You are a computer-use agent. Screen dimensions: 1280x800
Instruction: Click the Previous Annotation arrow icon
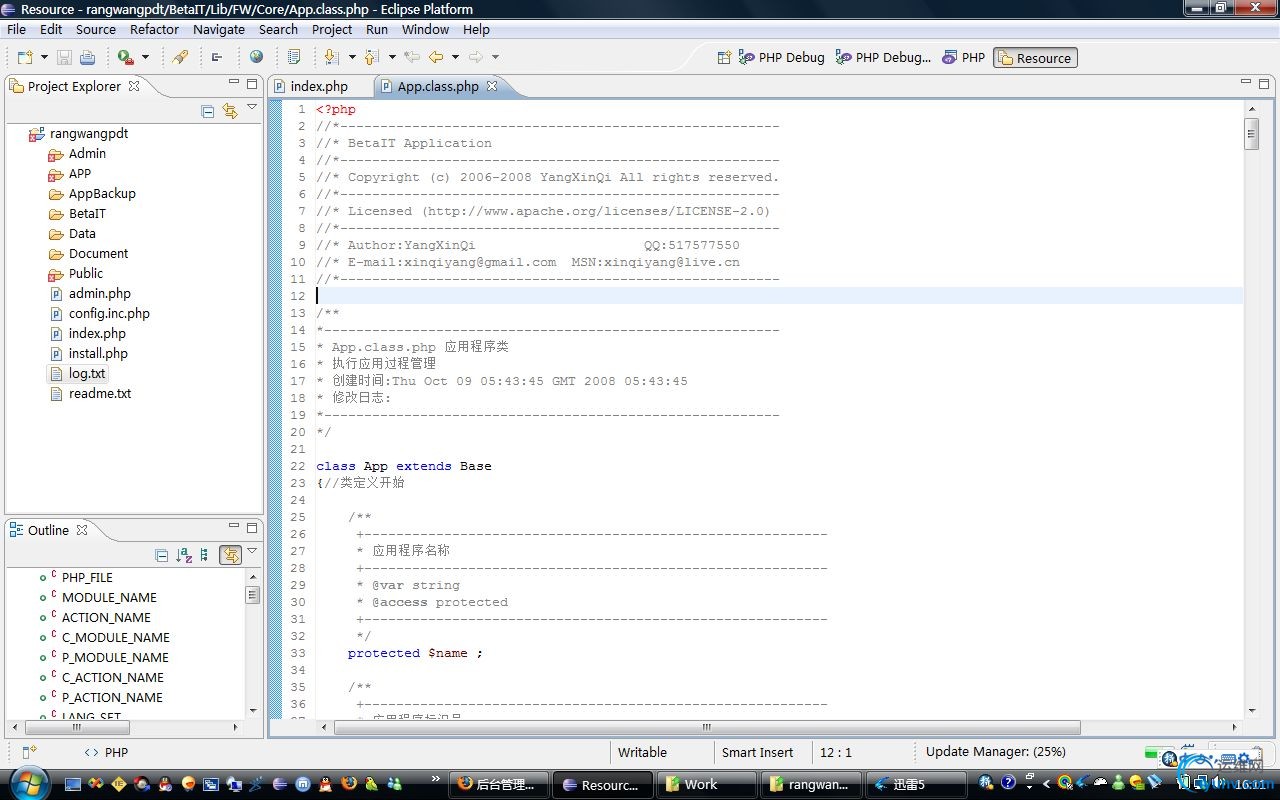(372, 57)
